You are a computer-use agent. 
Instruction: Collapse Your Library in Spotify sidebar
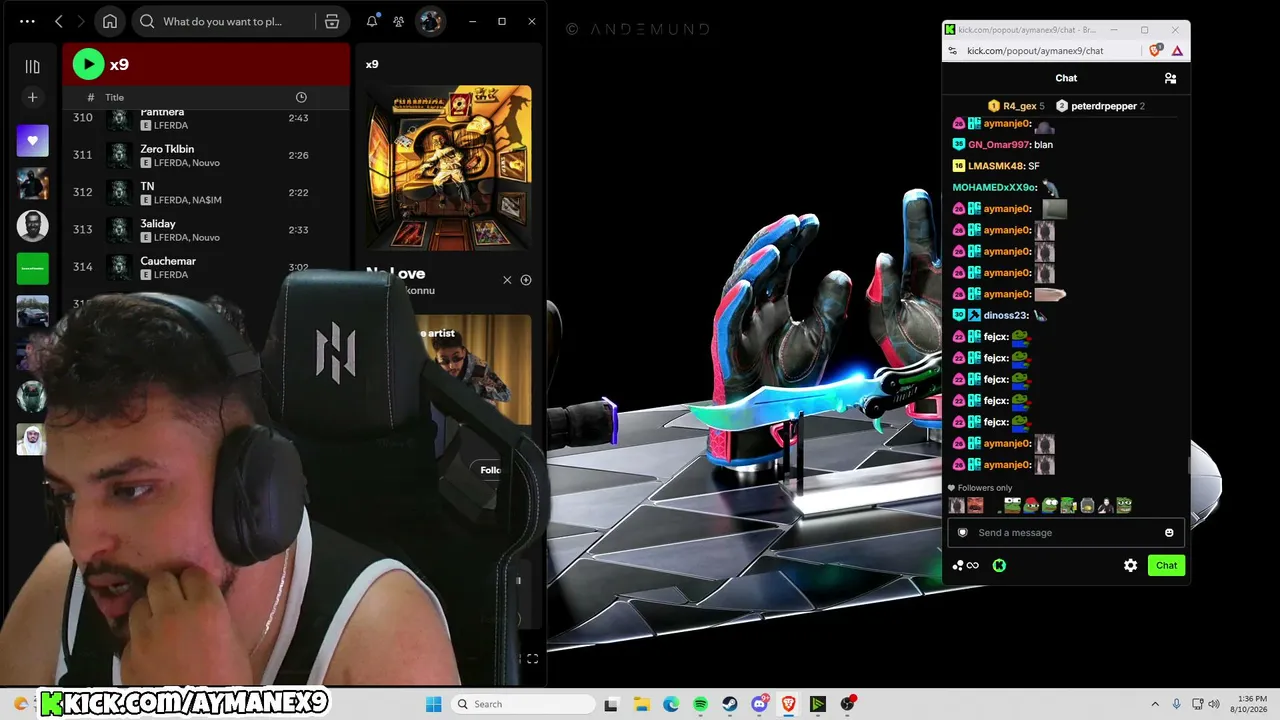32,66
